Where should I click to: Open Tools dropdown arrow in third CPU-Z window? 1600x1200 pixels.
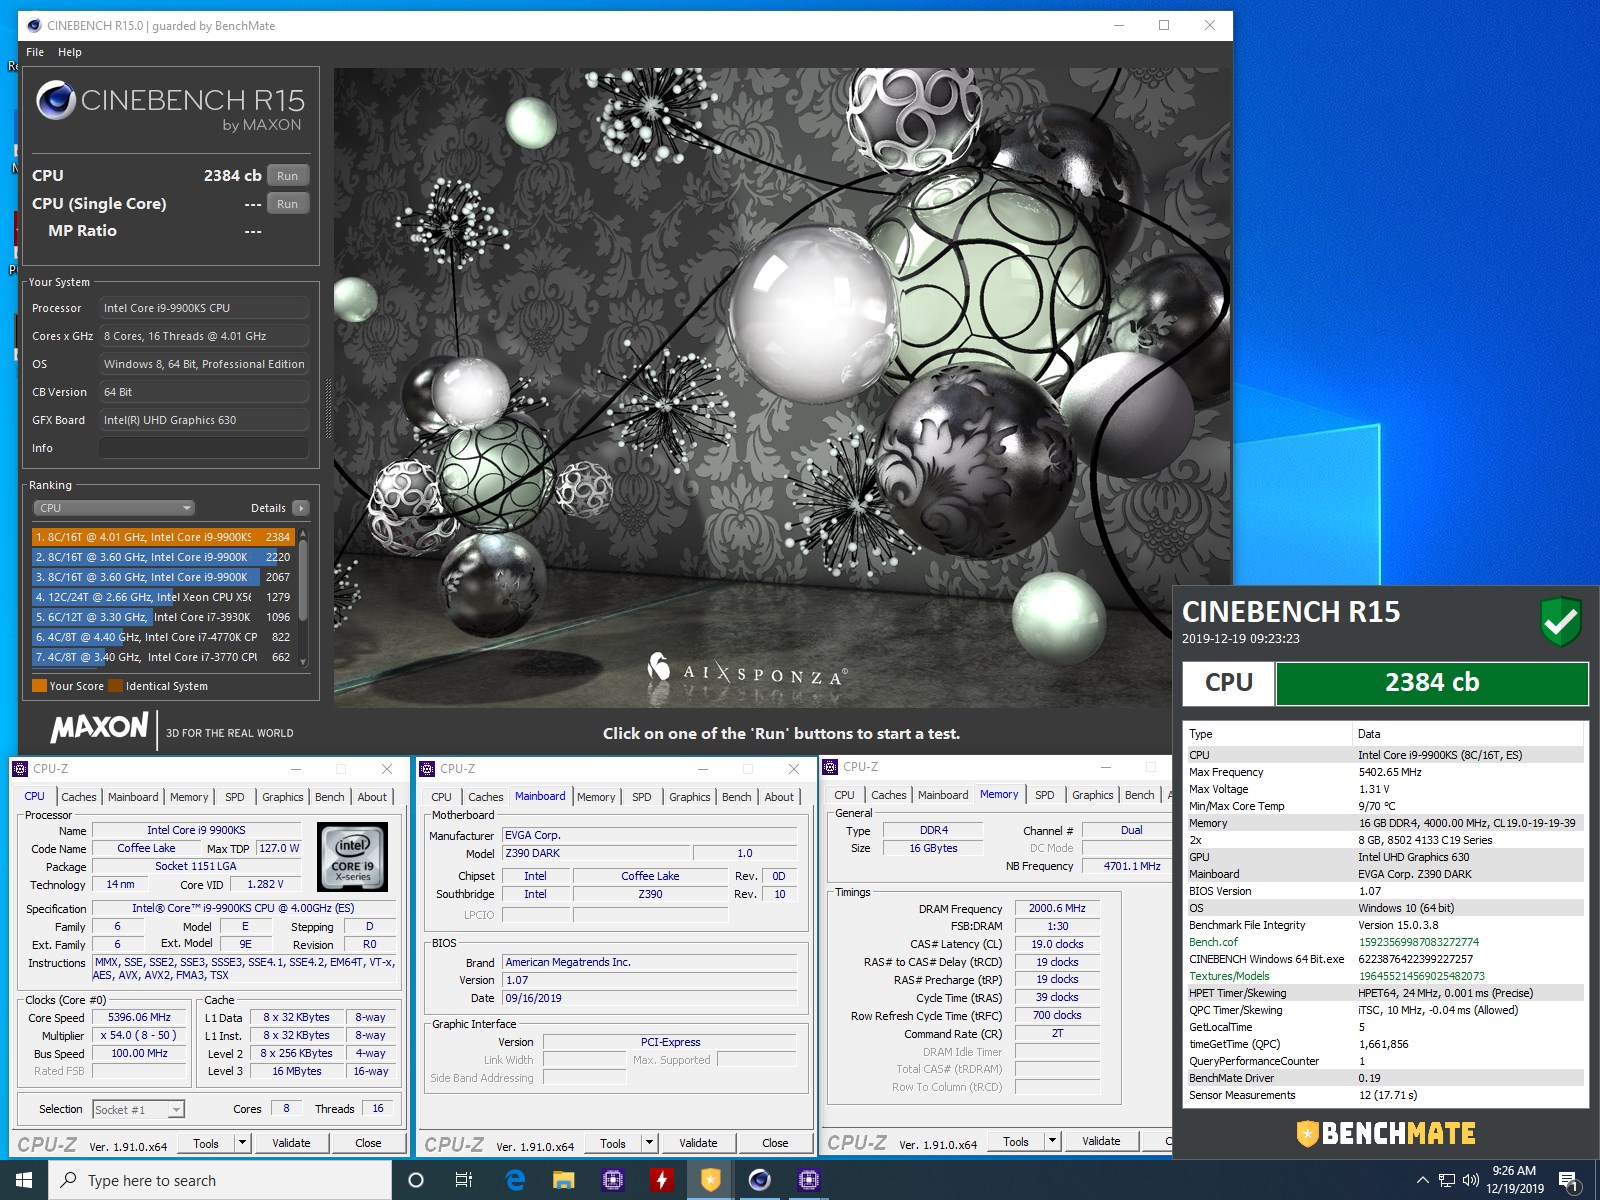1052,1141
